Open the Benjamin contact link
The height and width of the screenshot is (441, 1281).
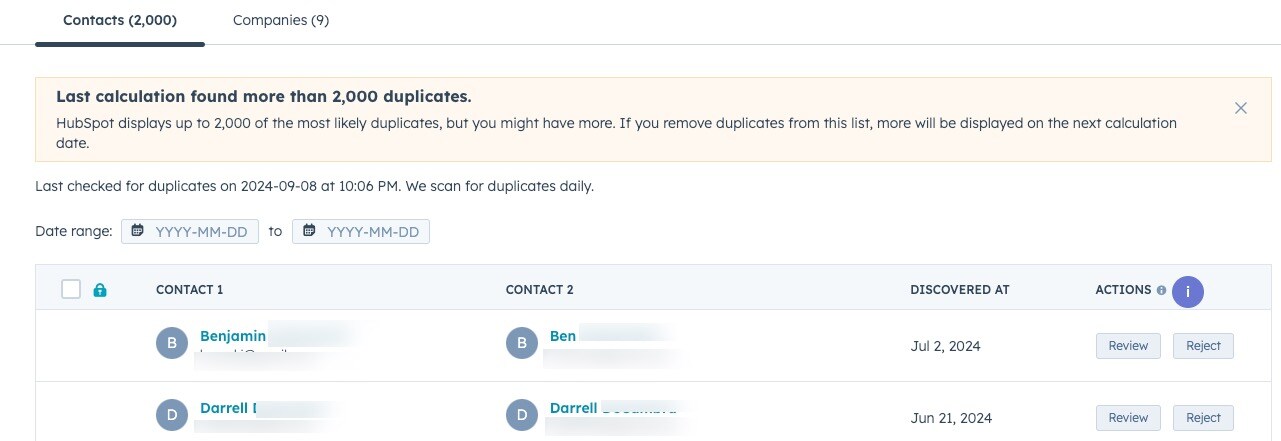(x=232, y=336)
